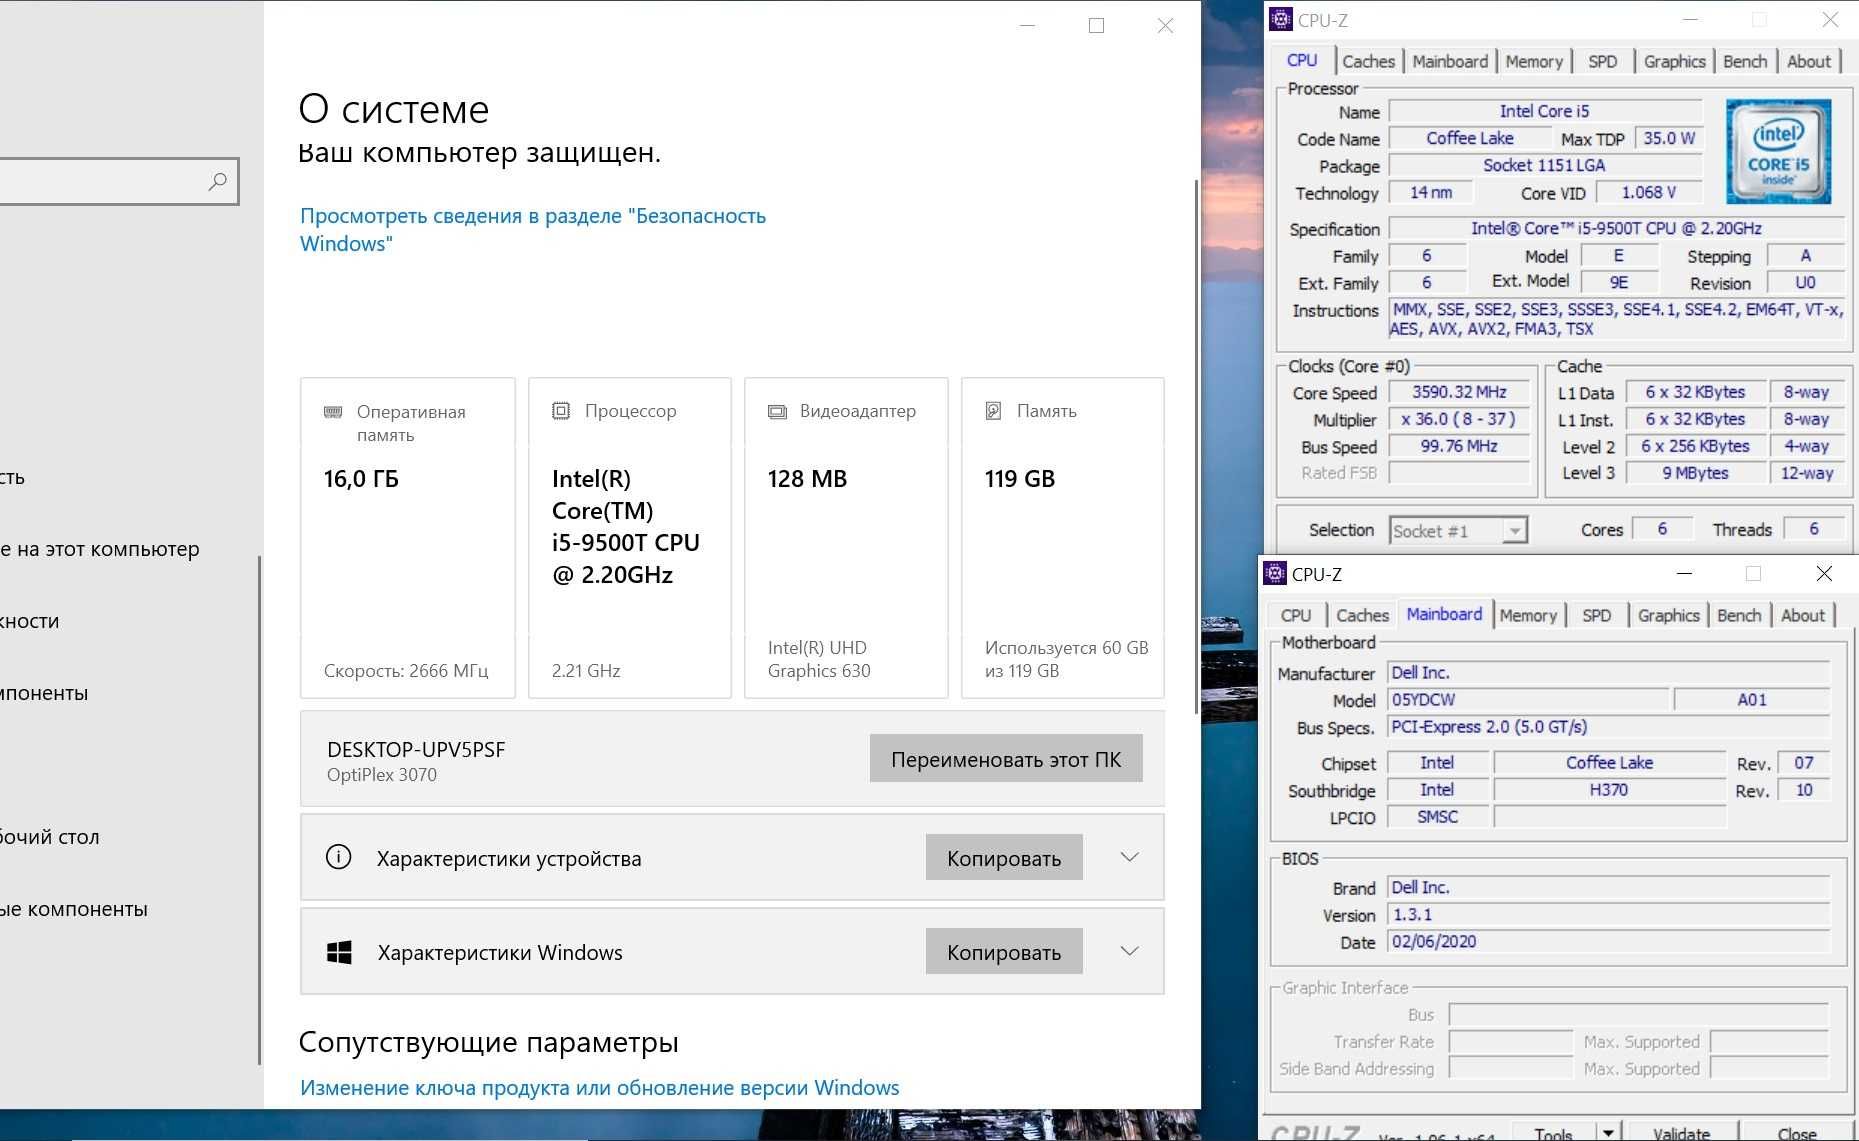This screenshot has height=1141, width=1859.
Task: Open Memory tab in lower CPU-Z window
Action: click(1528, 615)
